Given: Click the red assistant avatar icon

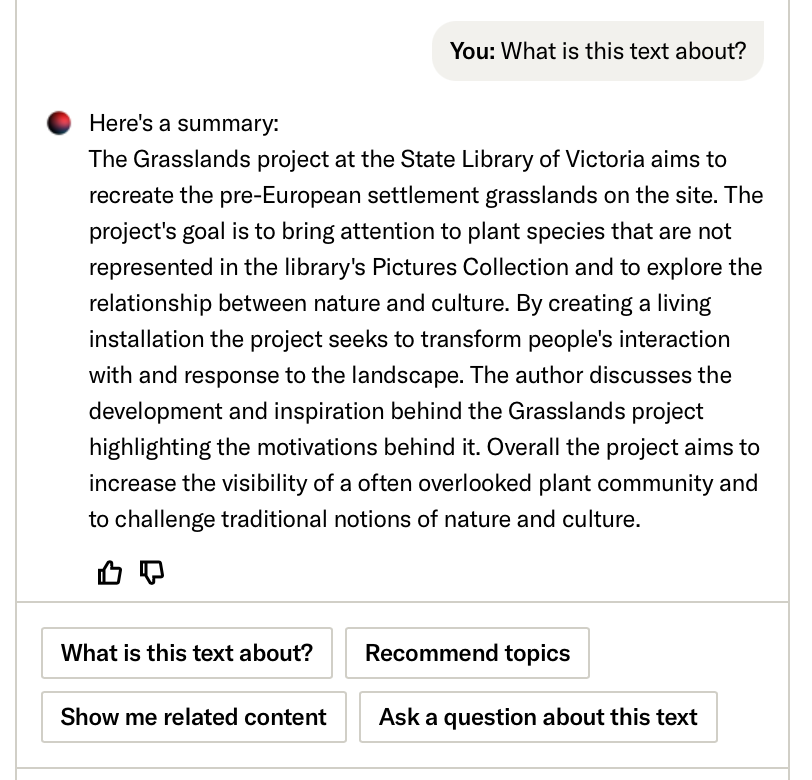Looking at the screenshot, I should [x=59, y=123].
